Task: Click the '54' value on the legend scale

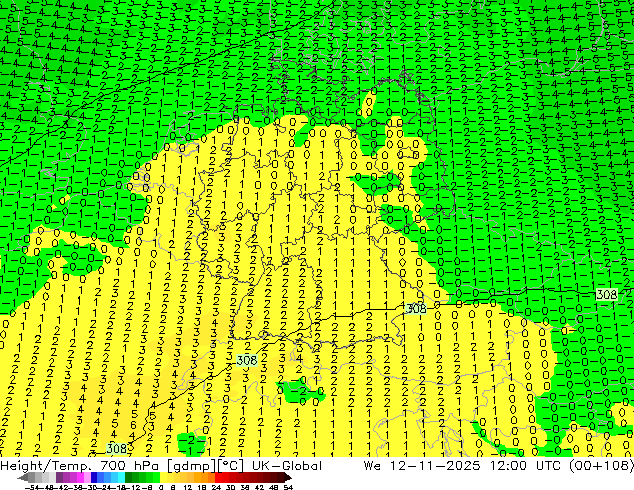Action: [x=288, y=487]
